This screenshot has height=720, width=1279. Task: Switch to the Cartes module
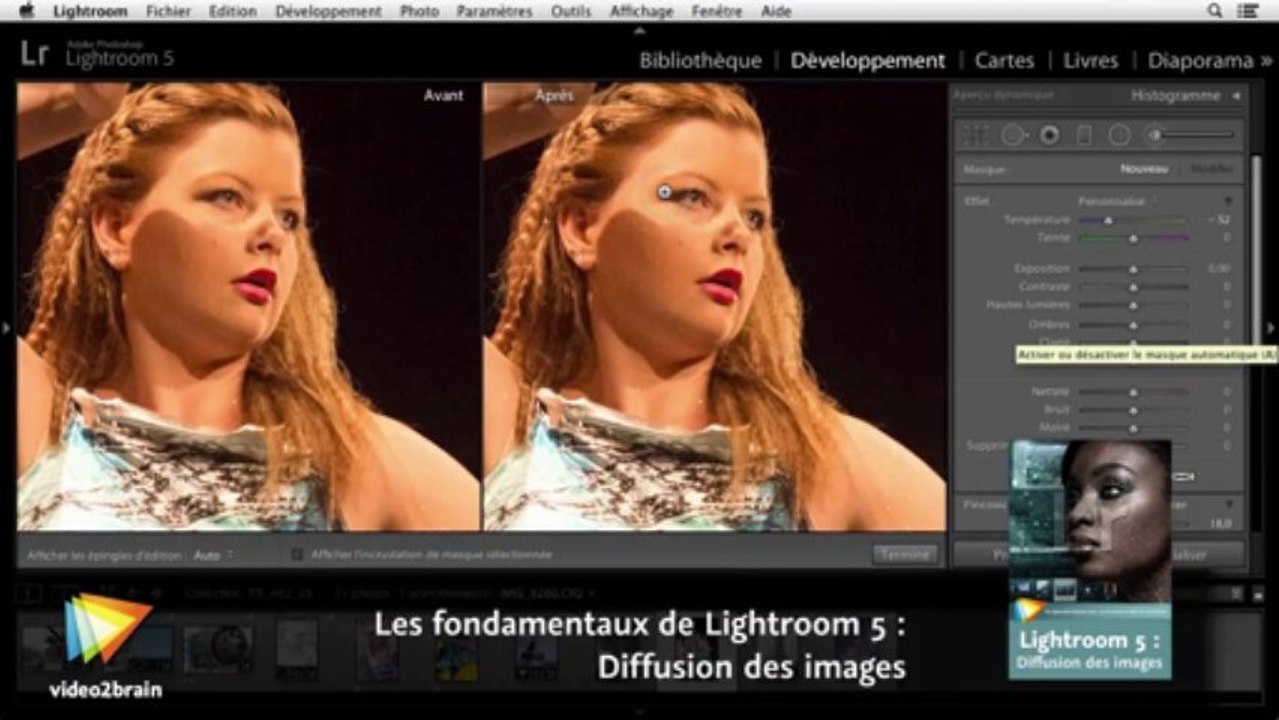click(x=1004, y=60)
